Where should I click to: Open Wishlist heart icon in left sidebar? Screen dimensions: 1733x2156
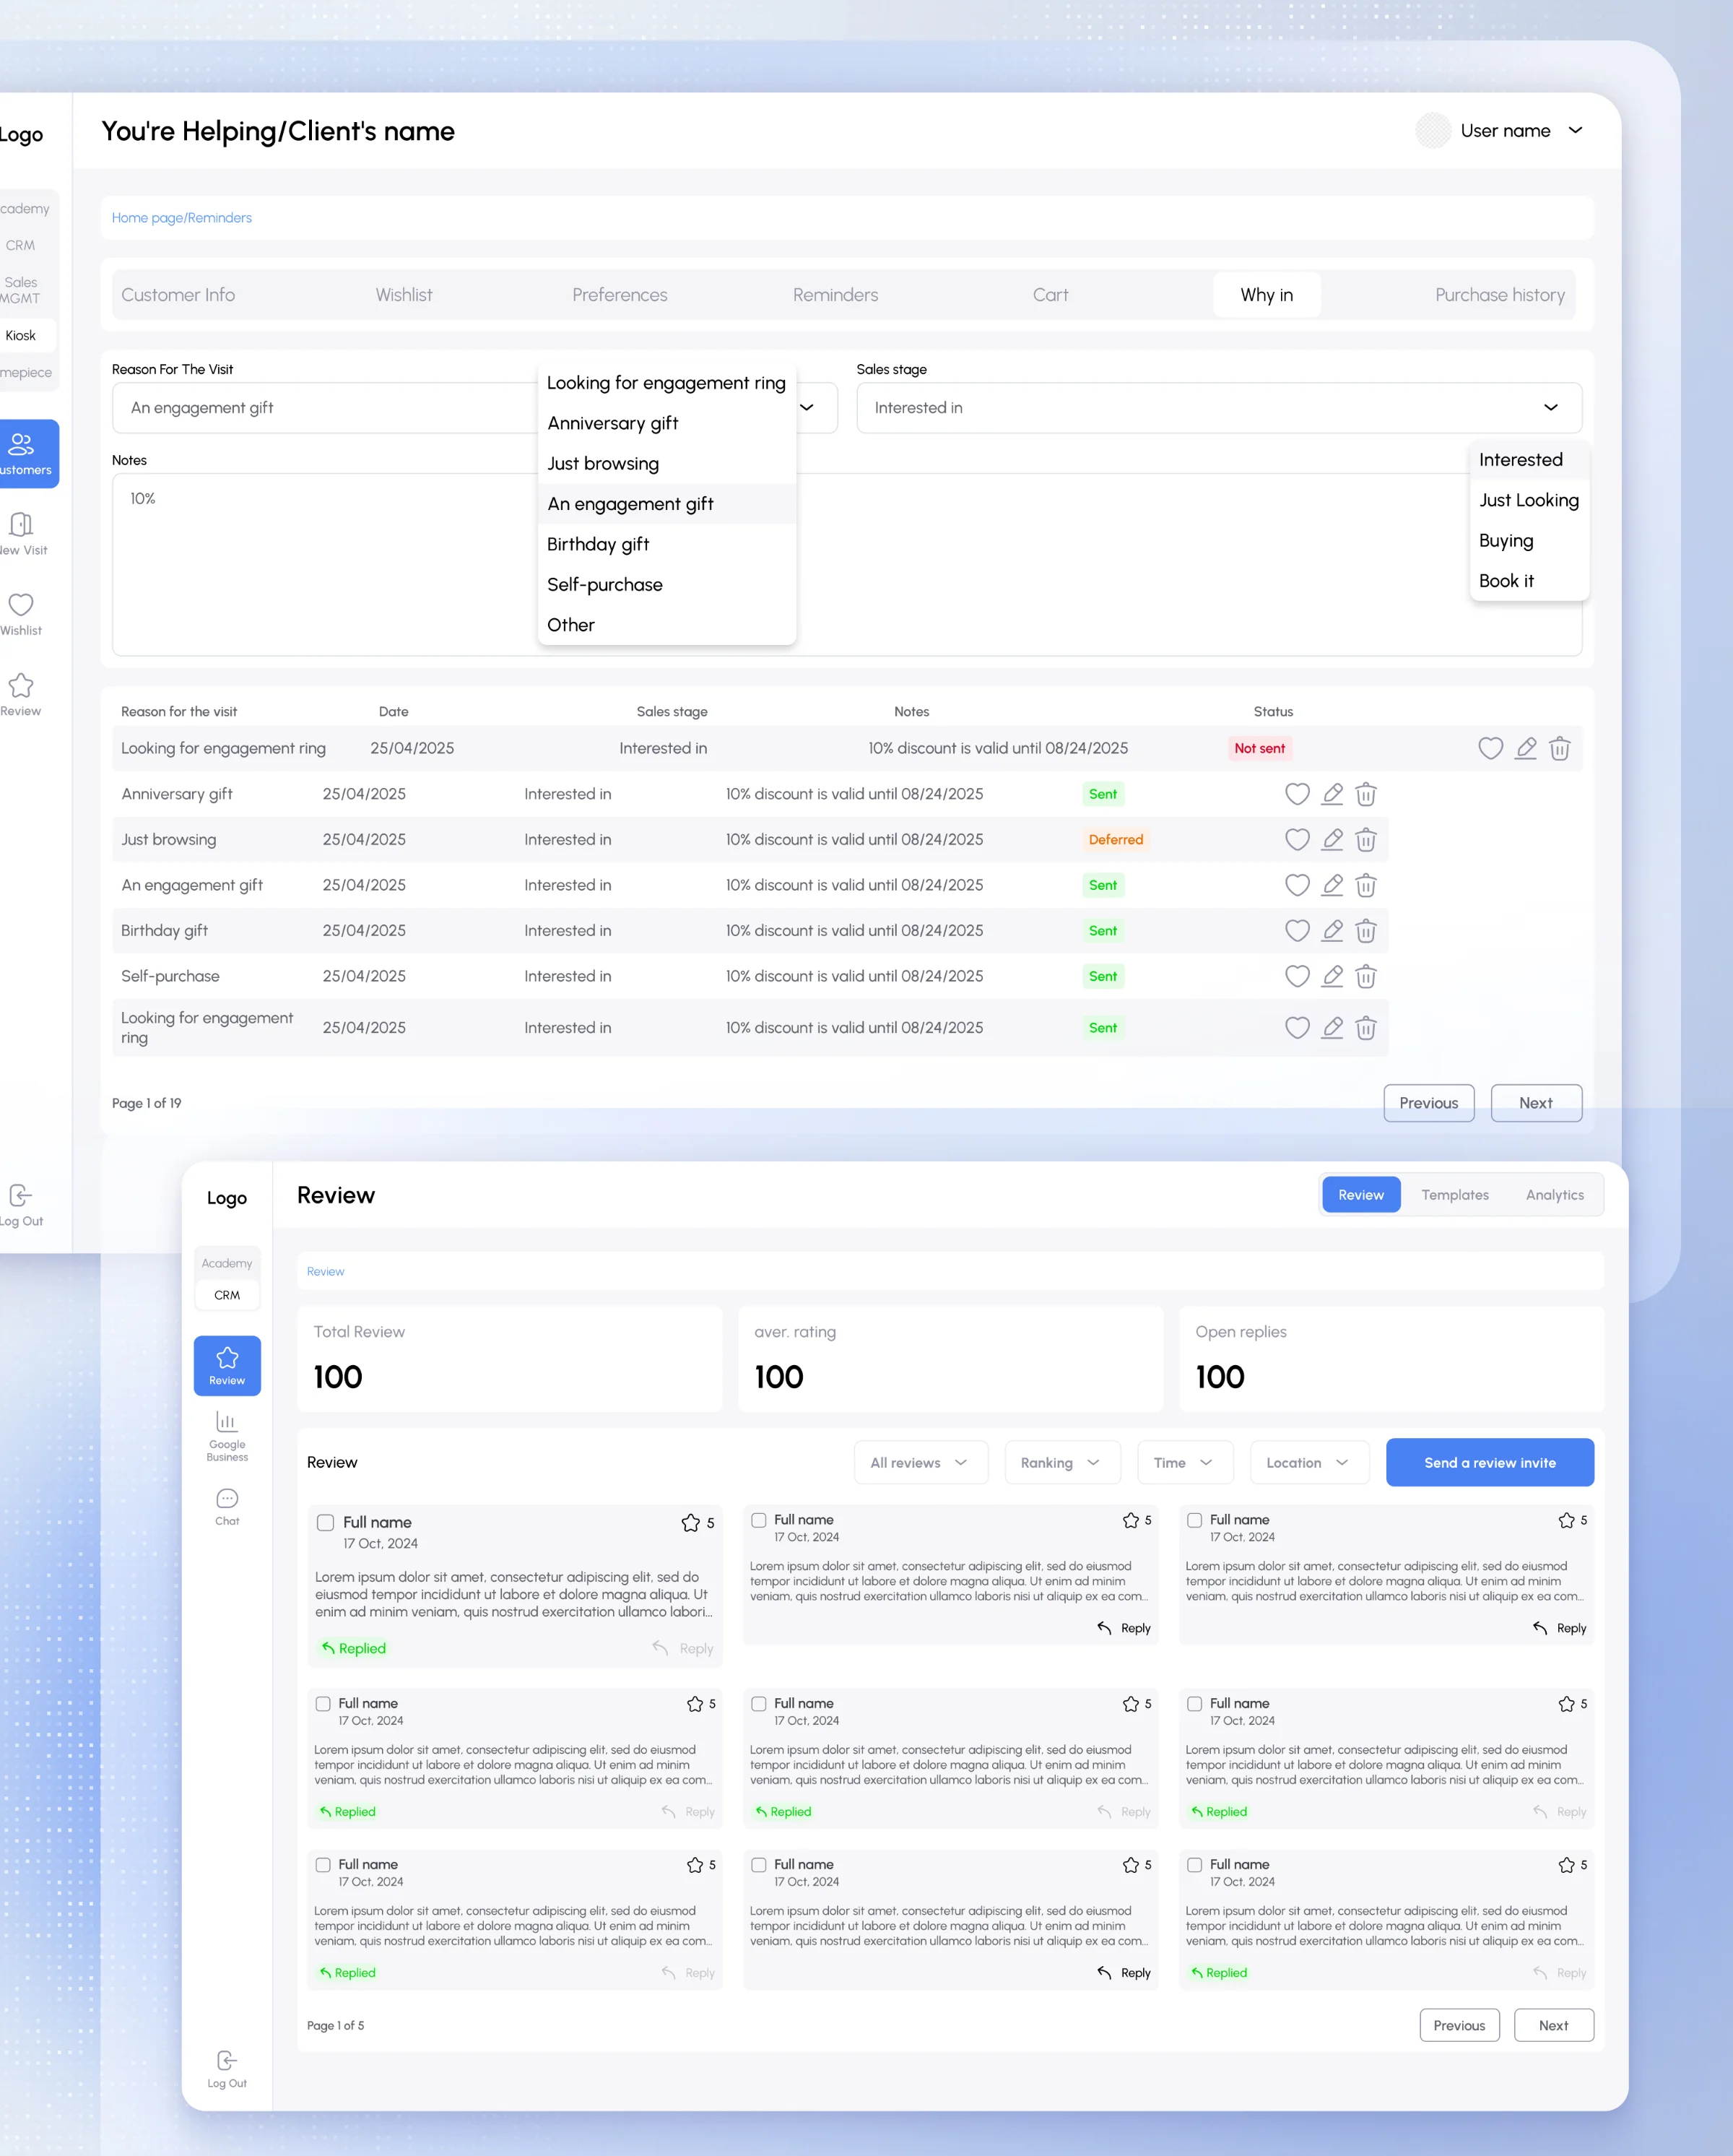21,614
